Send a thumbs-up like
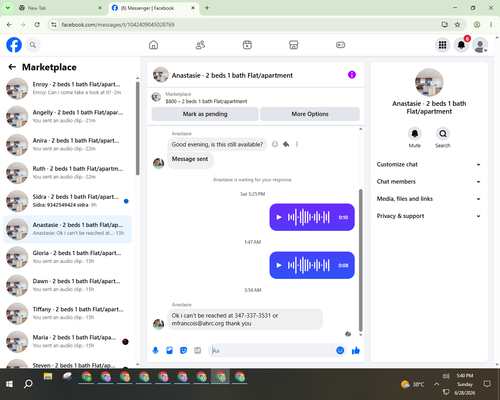Image resolution: width=500 pixels, height=400 pixels. click(356, 350)
